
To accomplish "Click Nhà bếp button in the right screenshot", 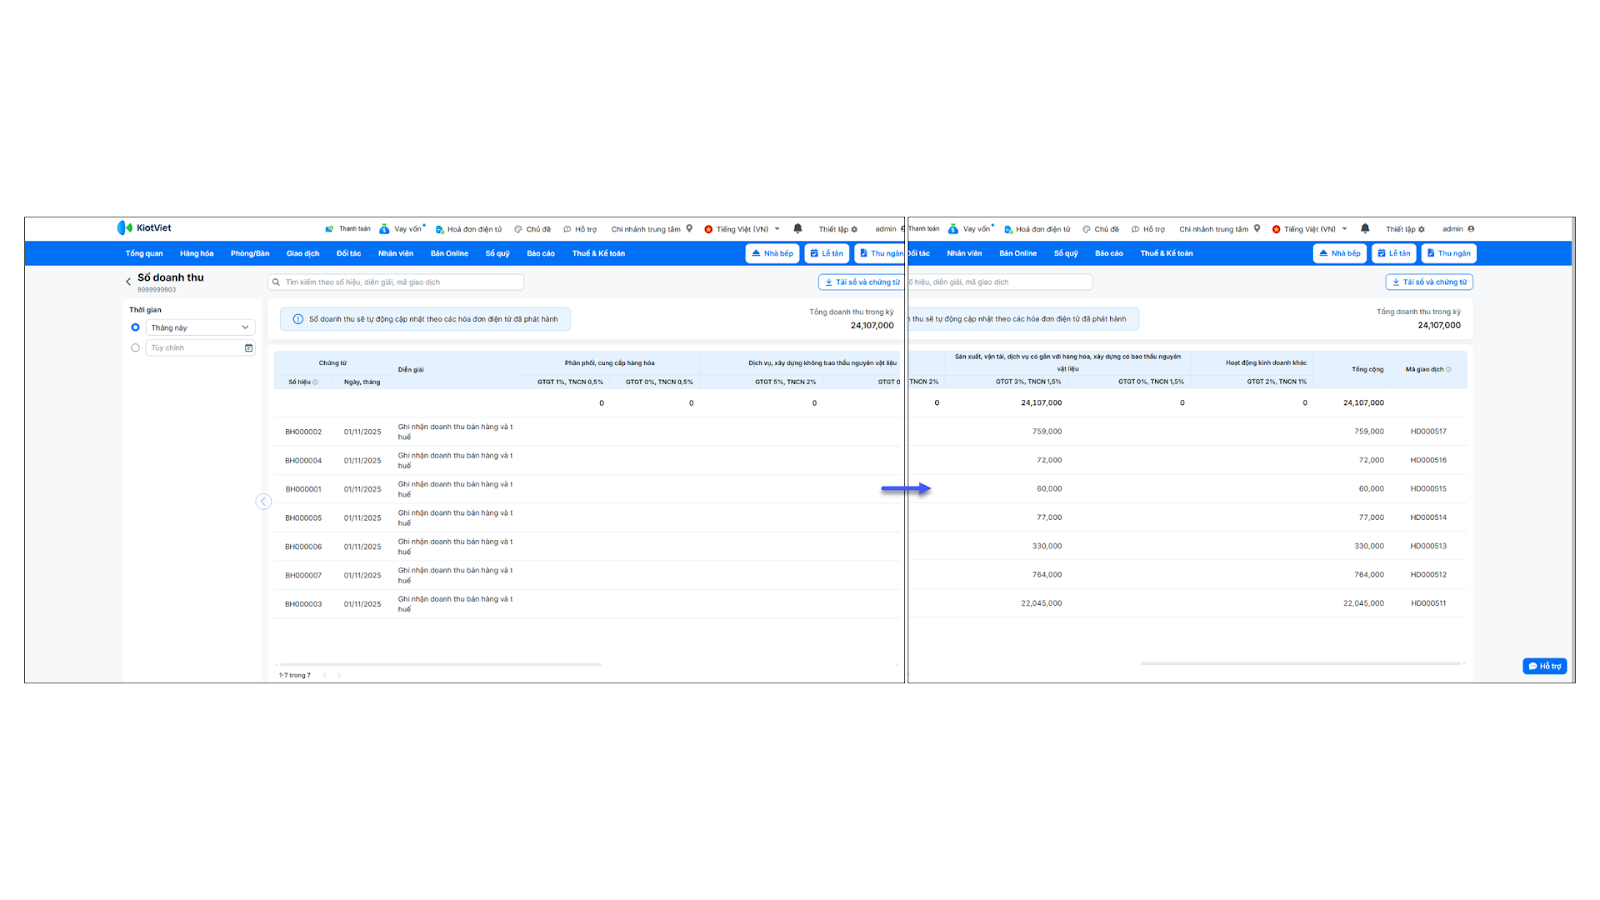I will [x=1340, y=254].
